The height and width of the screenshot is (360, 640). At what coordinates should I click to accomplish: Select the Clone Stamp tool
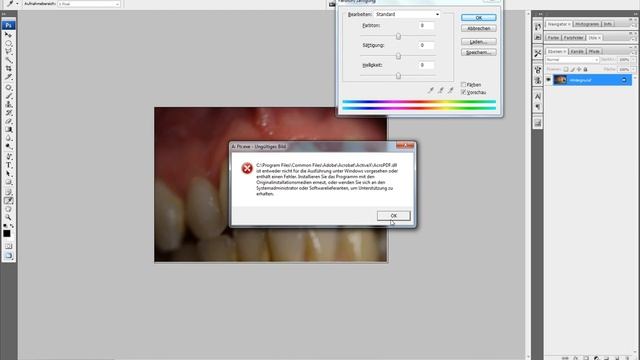point(8,104)
